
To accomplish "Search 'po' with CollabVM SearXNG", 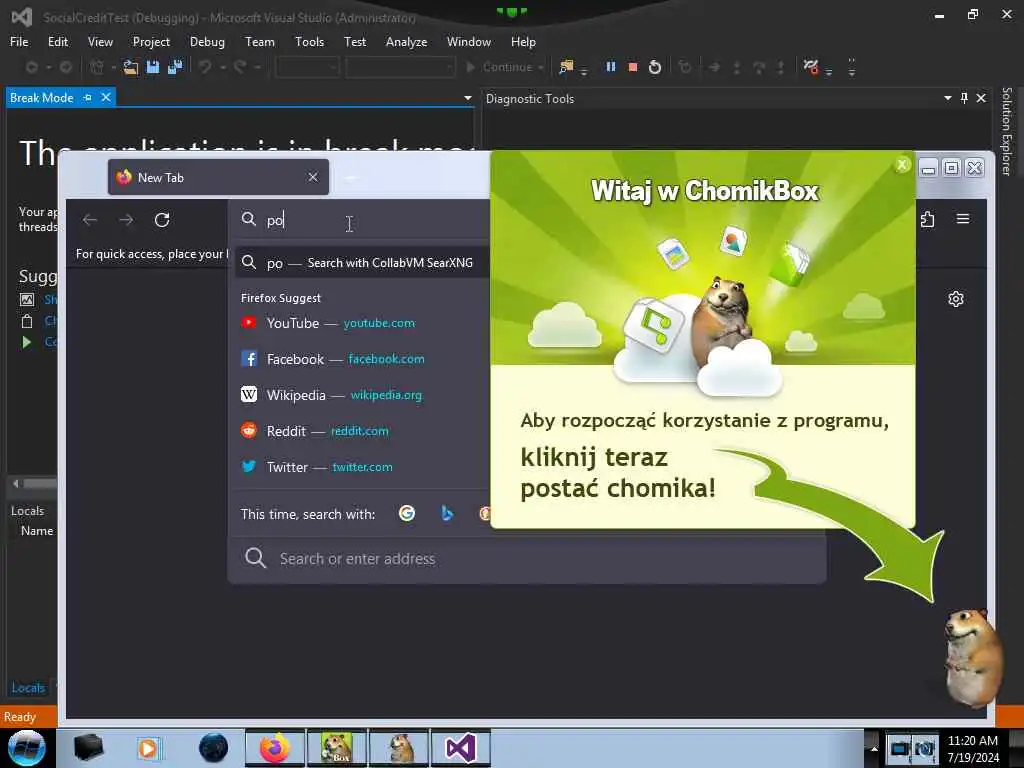I will coord(362,263).
